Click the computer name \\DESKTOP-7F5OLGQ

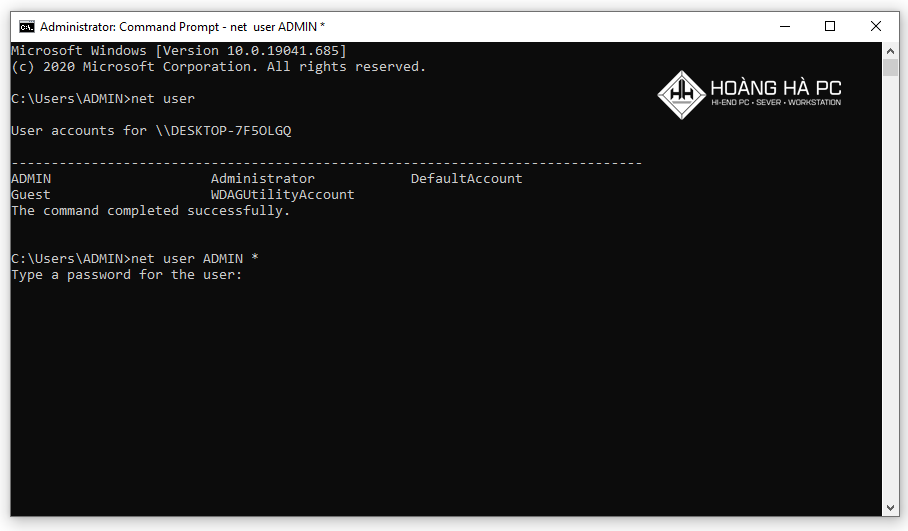pyautogui.click(x=224, y=130)
